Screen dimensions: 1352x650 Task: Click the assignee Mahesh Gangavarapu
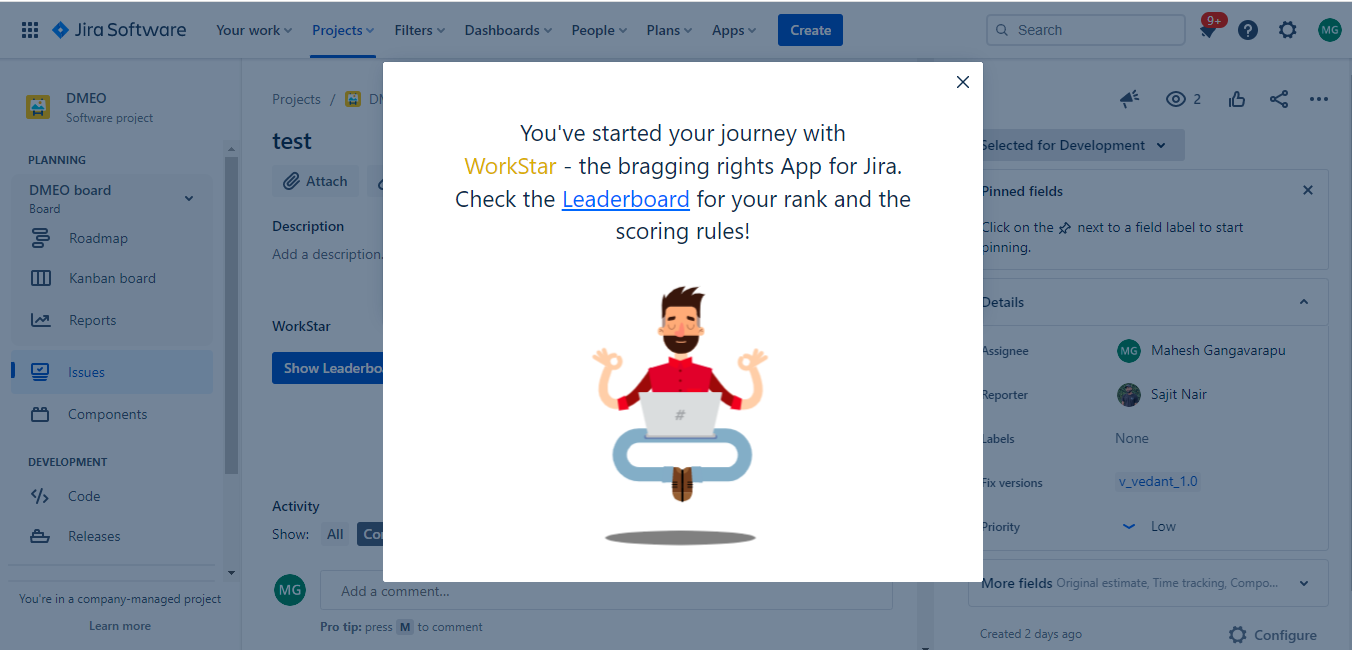tap(1218, 350)
